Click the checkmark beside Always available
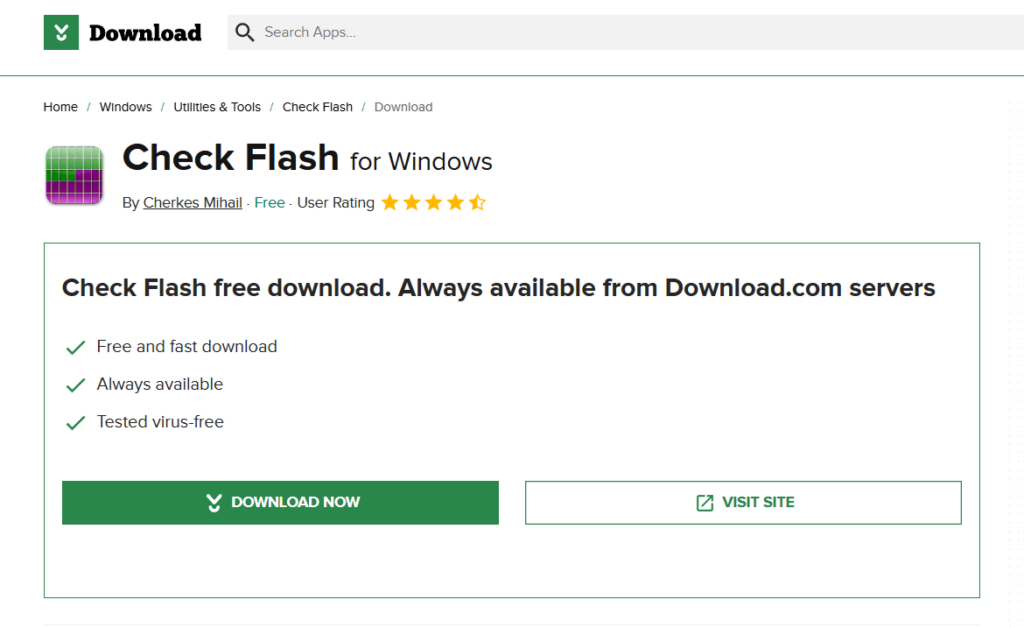The image size is (1024, 628). [x=75, y=385]
